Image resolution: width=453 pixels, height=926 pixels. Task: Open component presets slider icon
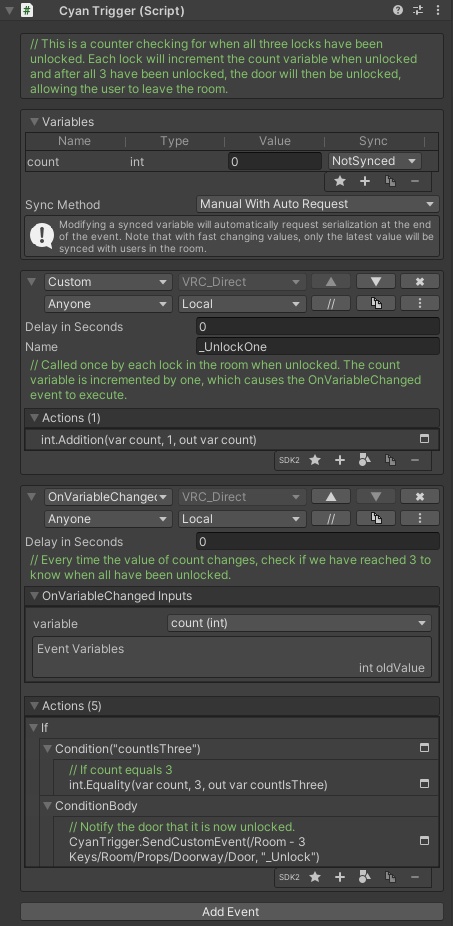point(418,10)
